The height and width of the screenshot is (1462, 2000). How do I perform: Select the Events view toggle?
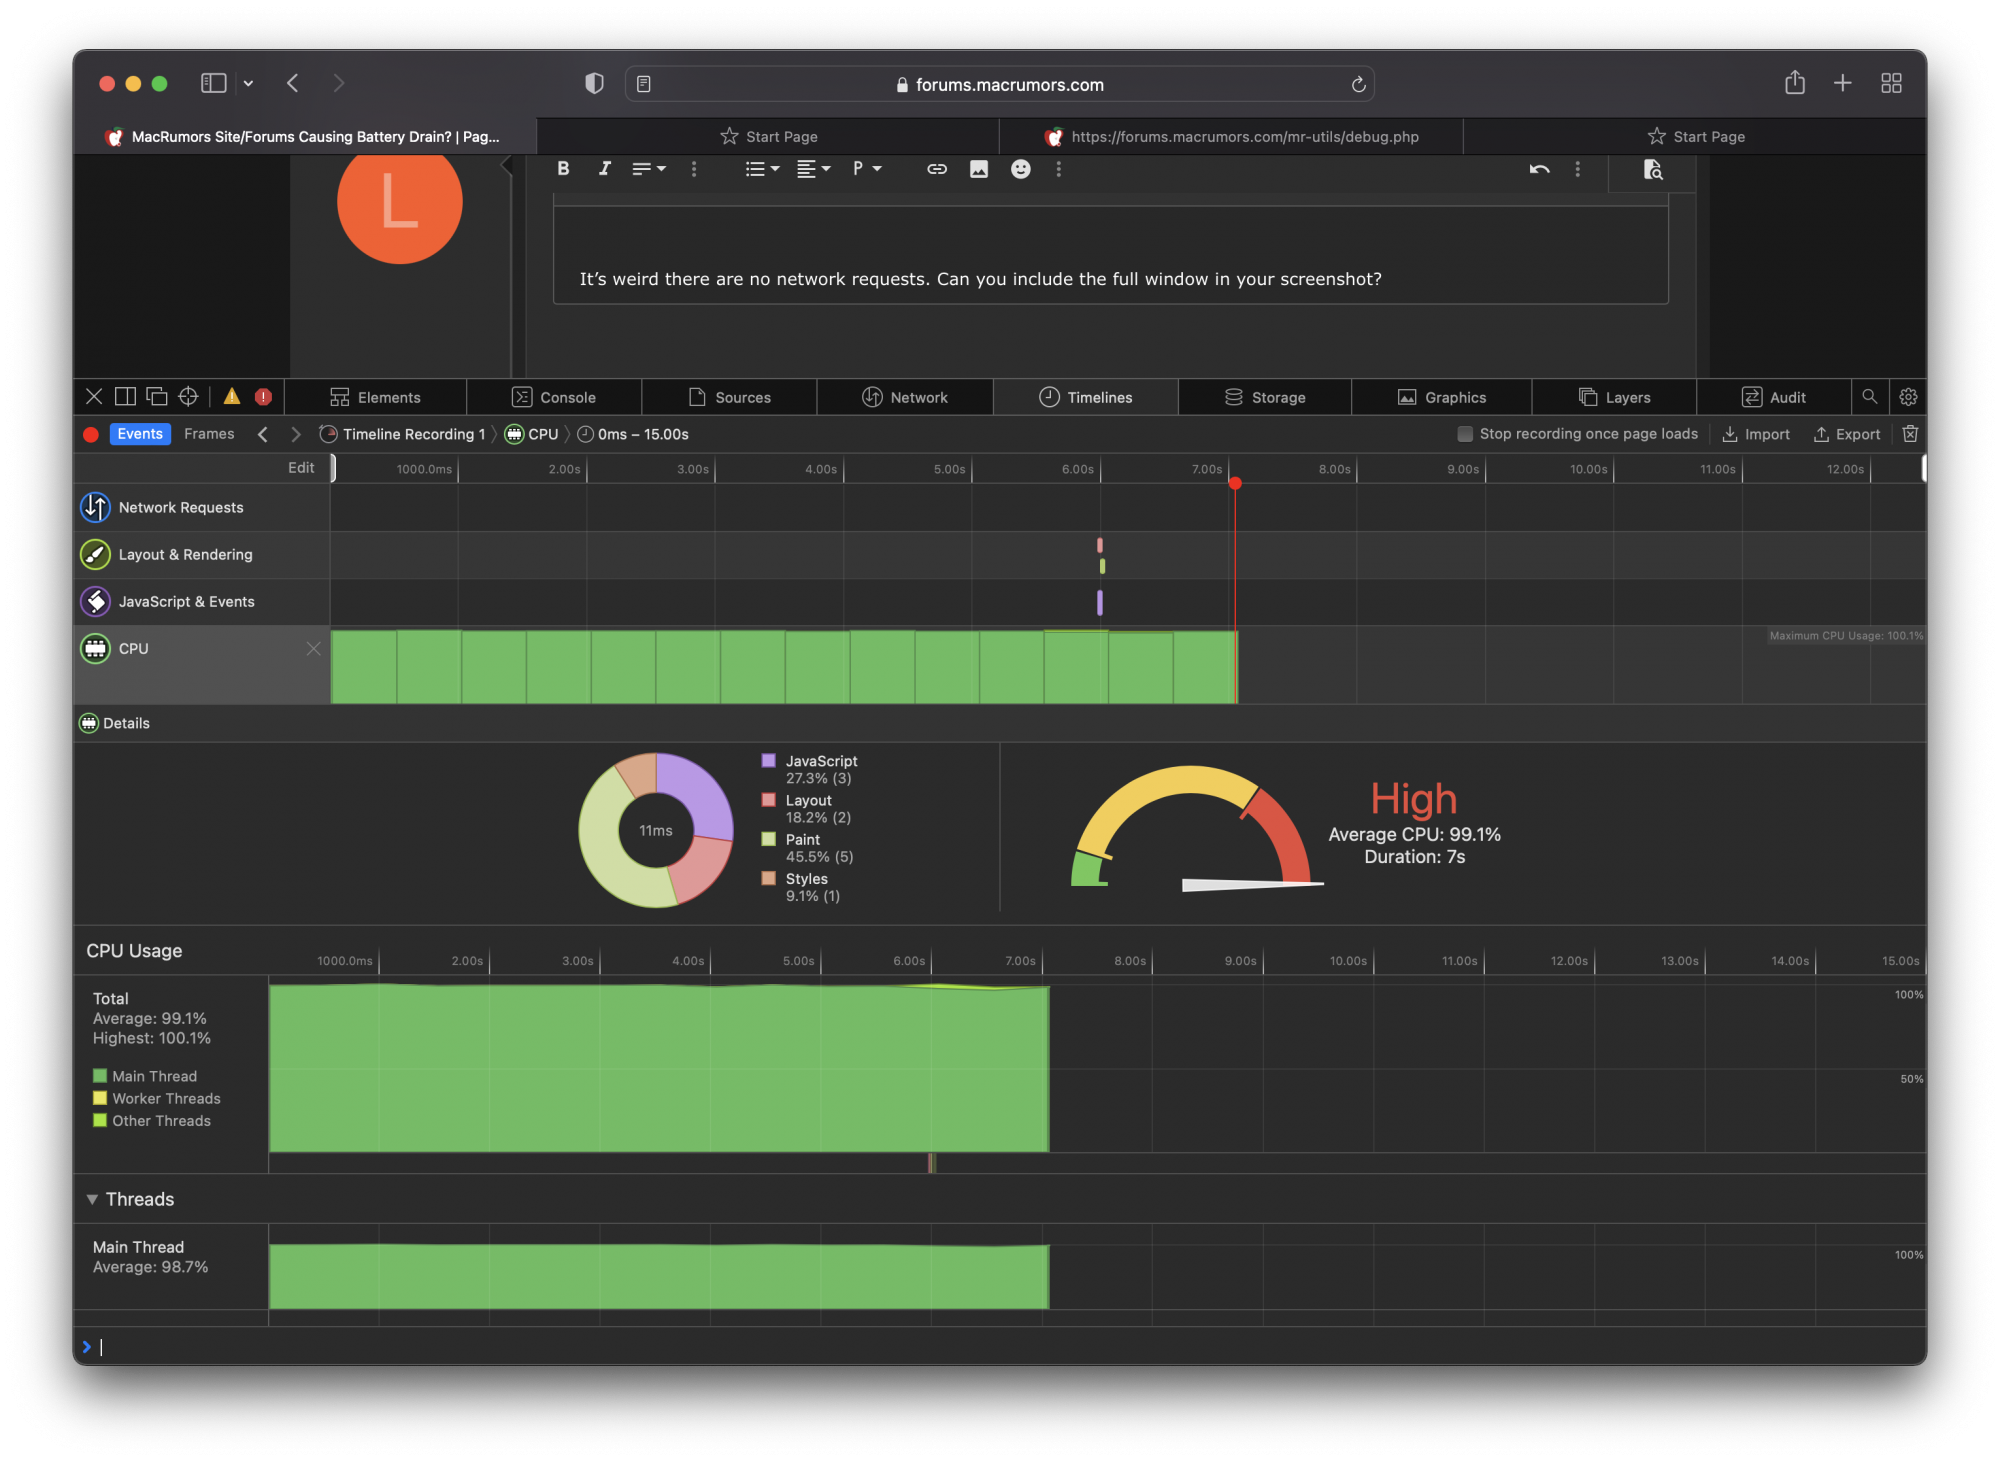[140, 434]
